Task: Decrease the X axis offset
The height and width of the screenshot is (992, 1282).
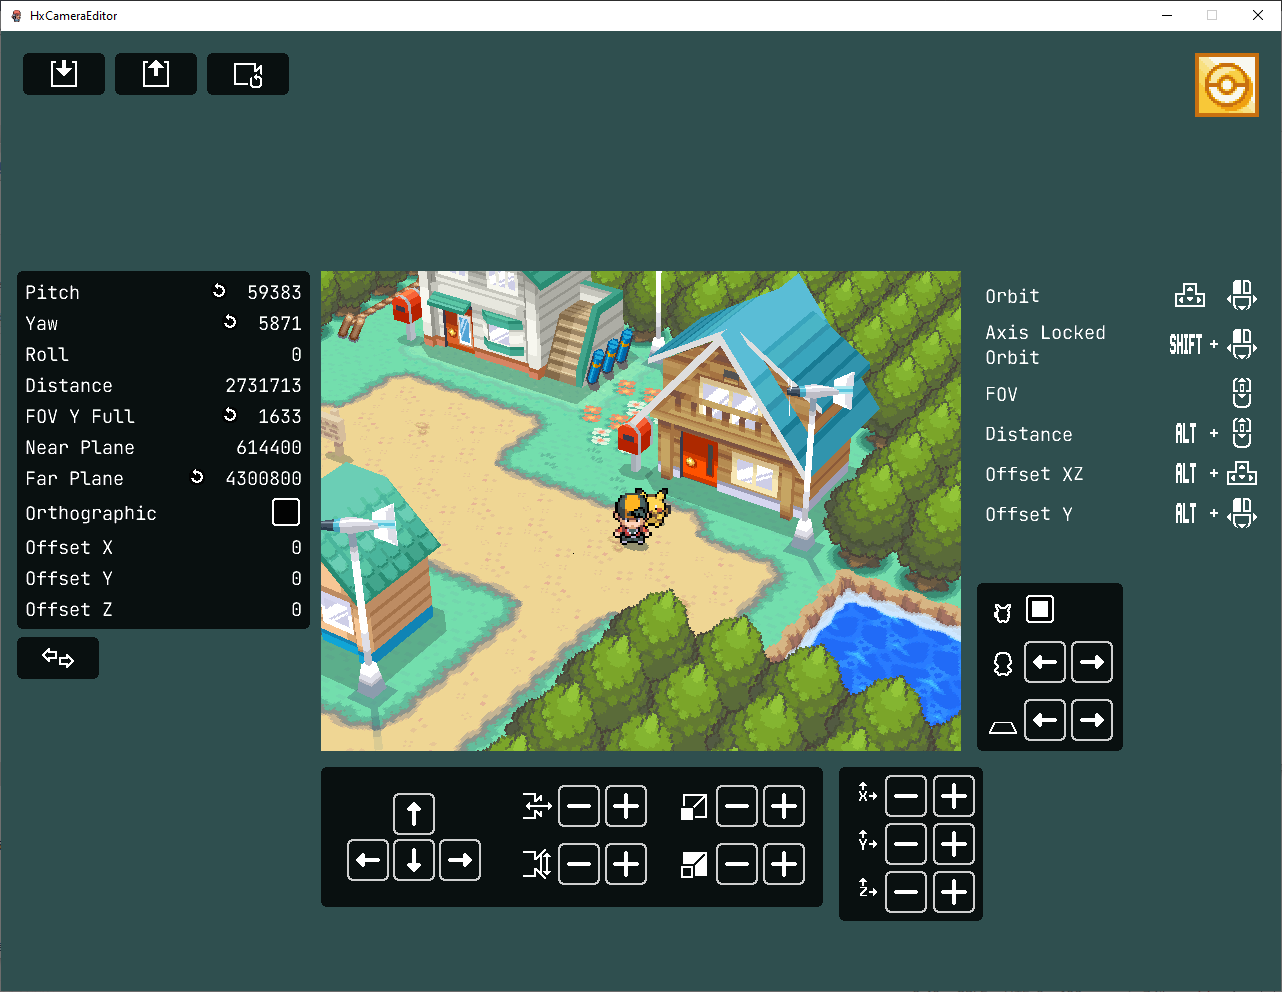Action: (906, 796)
